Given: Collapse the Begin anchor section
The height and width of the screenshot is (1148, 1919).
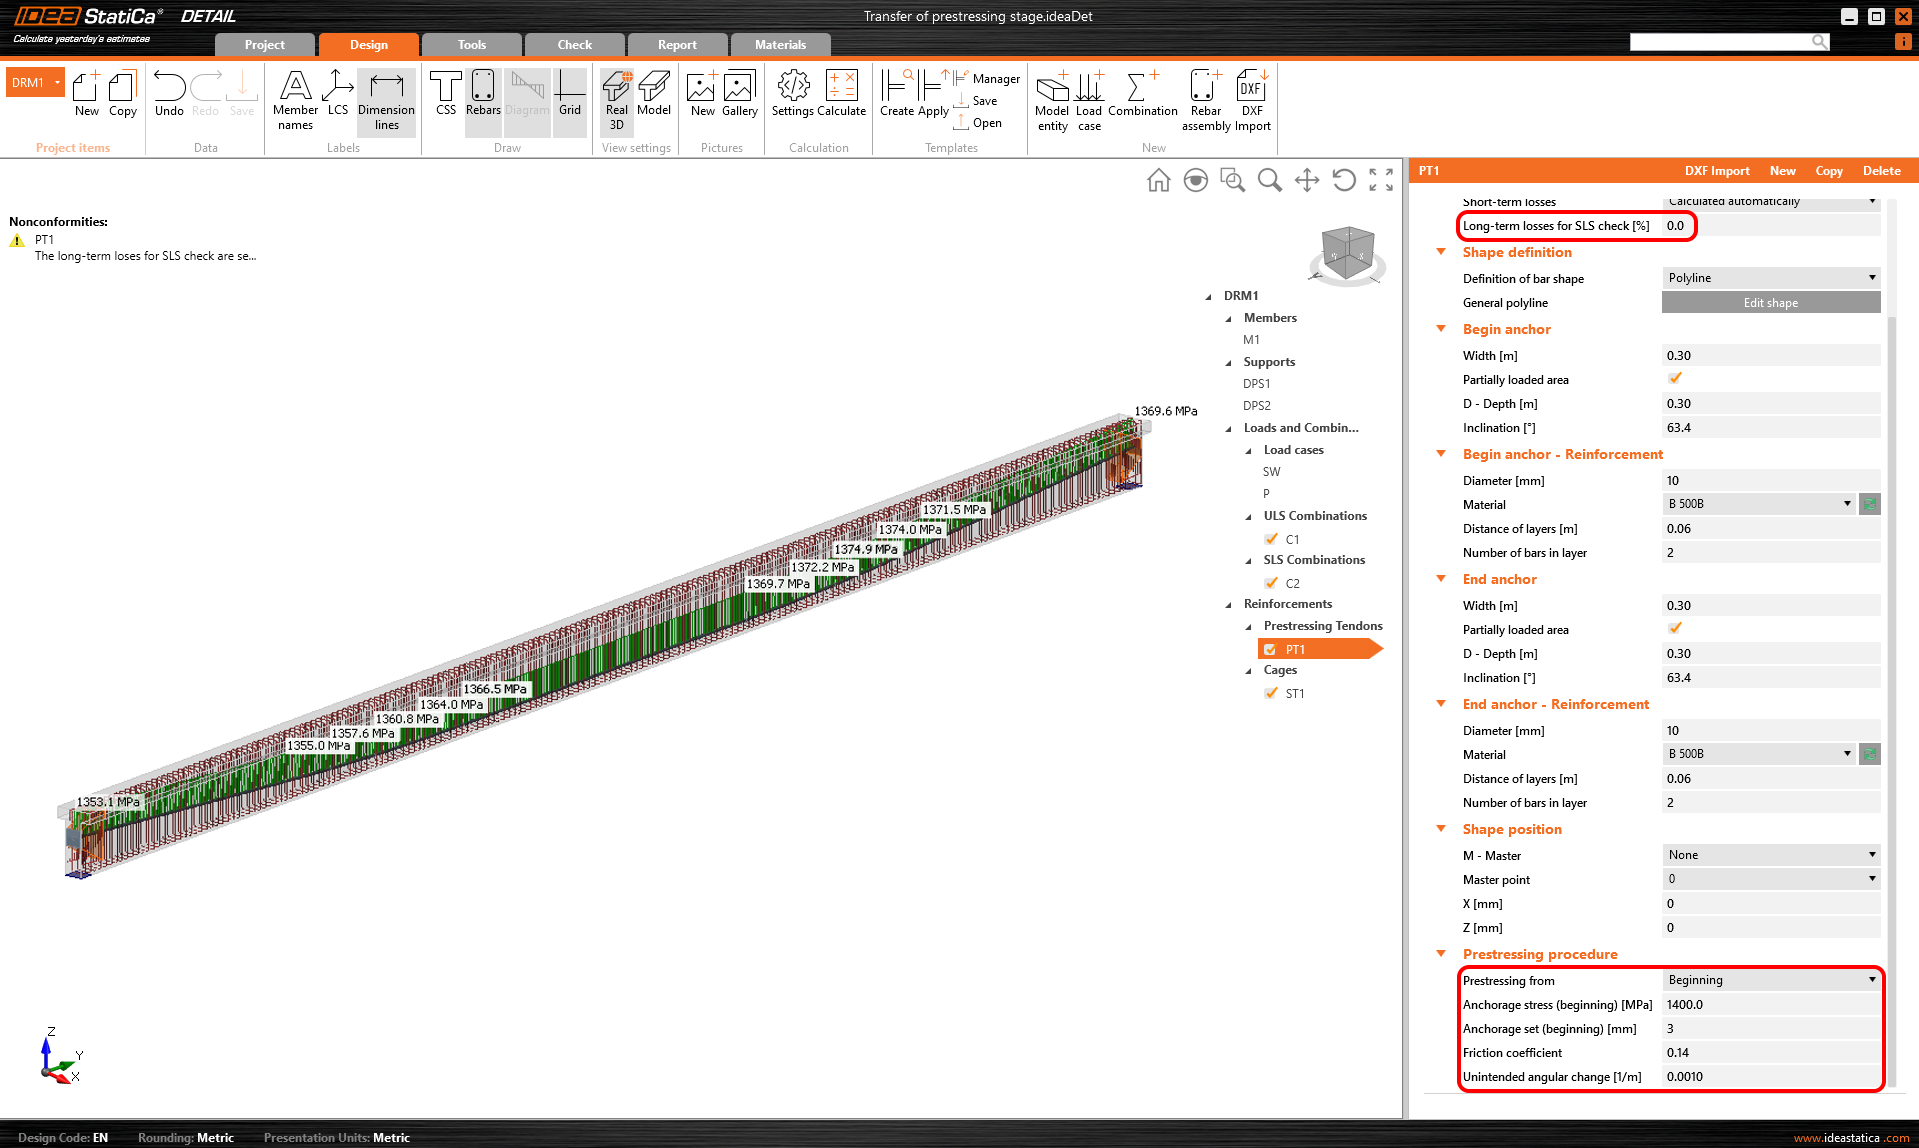Looking at the screenshot, I should click(1441, 329).
